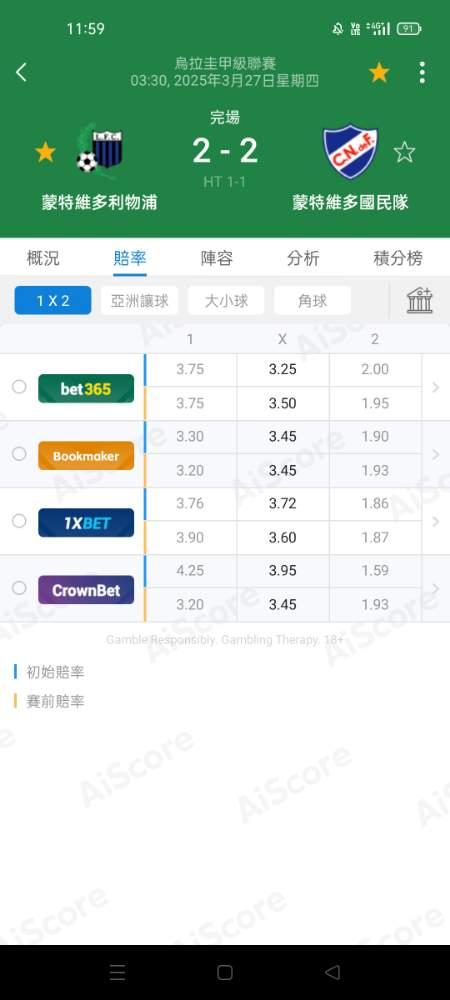The height and width of the screenshot is (1000, 450).
Task: Open Nacional team crest
Action: (350, 151)
